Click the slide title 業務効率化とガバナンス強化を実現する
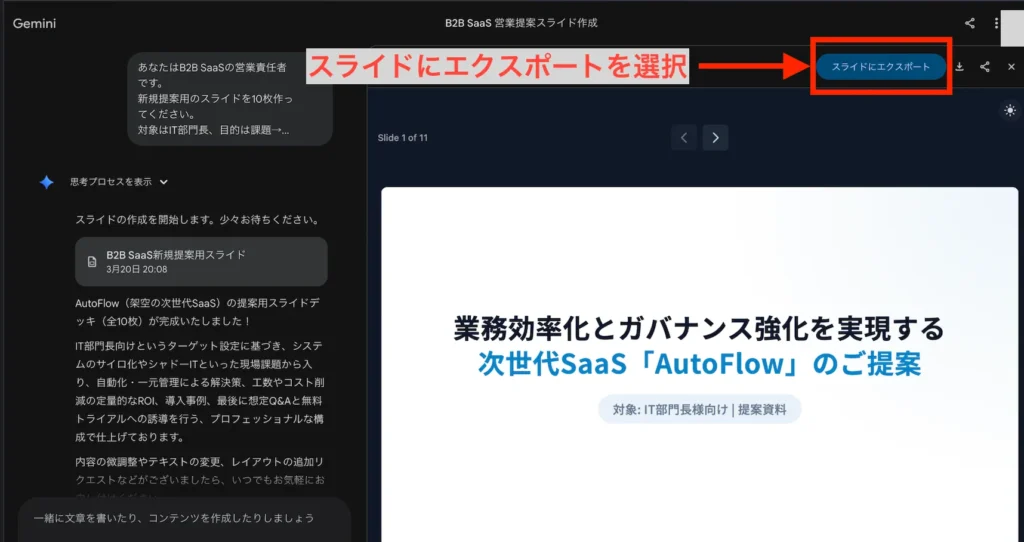This screenshot has width=1024, height=542. point(698,328)
